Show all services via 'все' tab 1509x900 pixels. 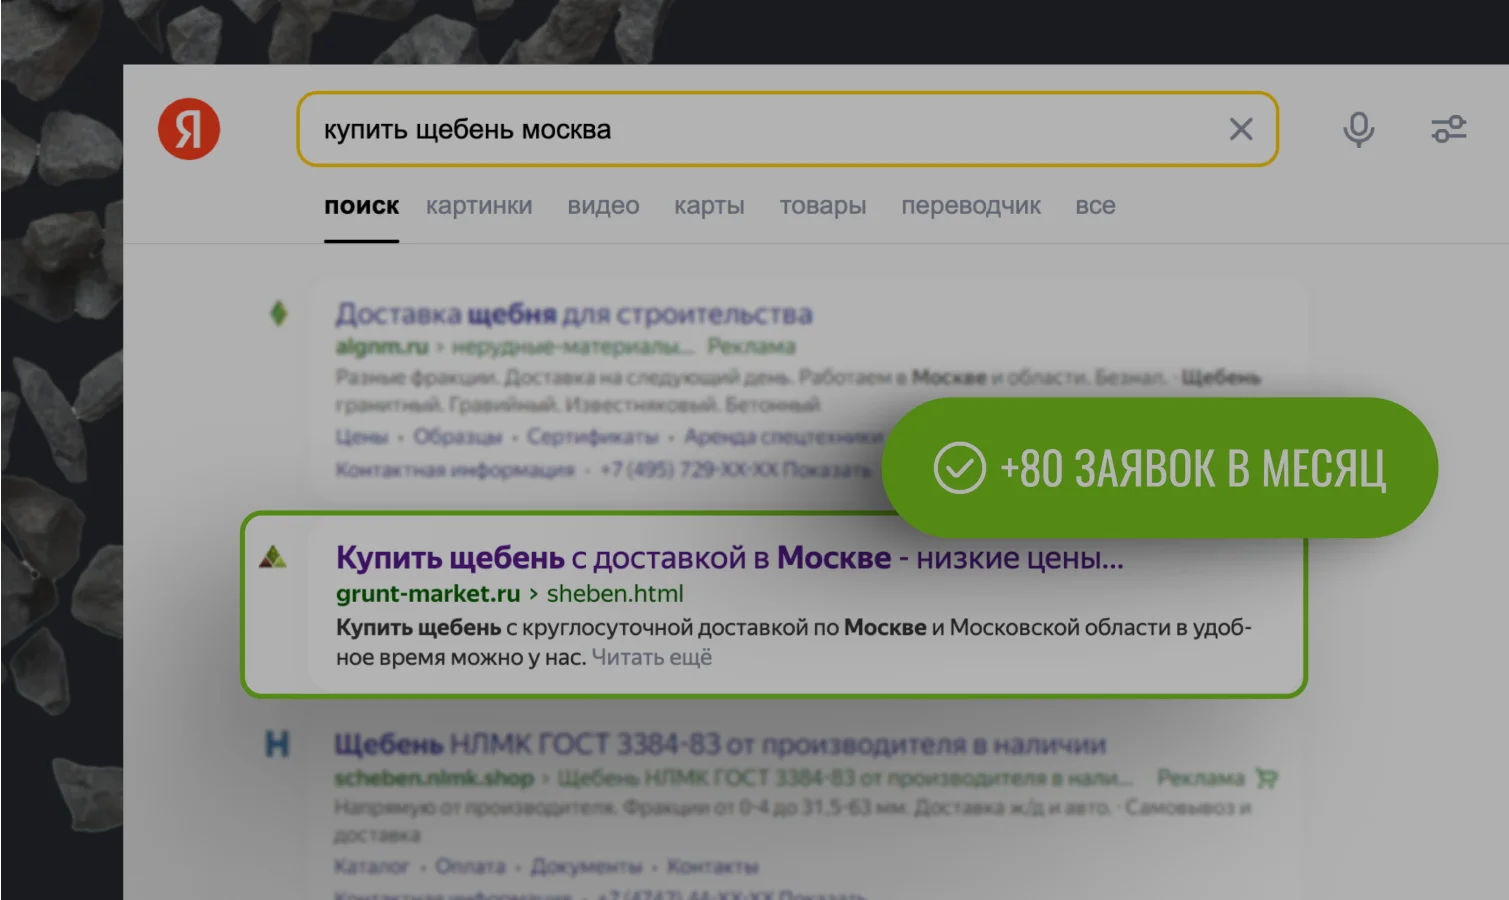pyautogui.click(x=1095, y=206)
